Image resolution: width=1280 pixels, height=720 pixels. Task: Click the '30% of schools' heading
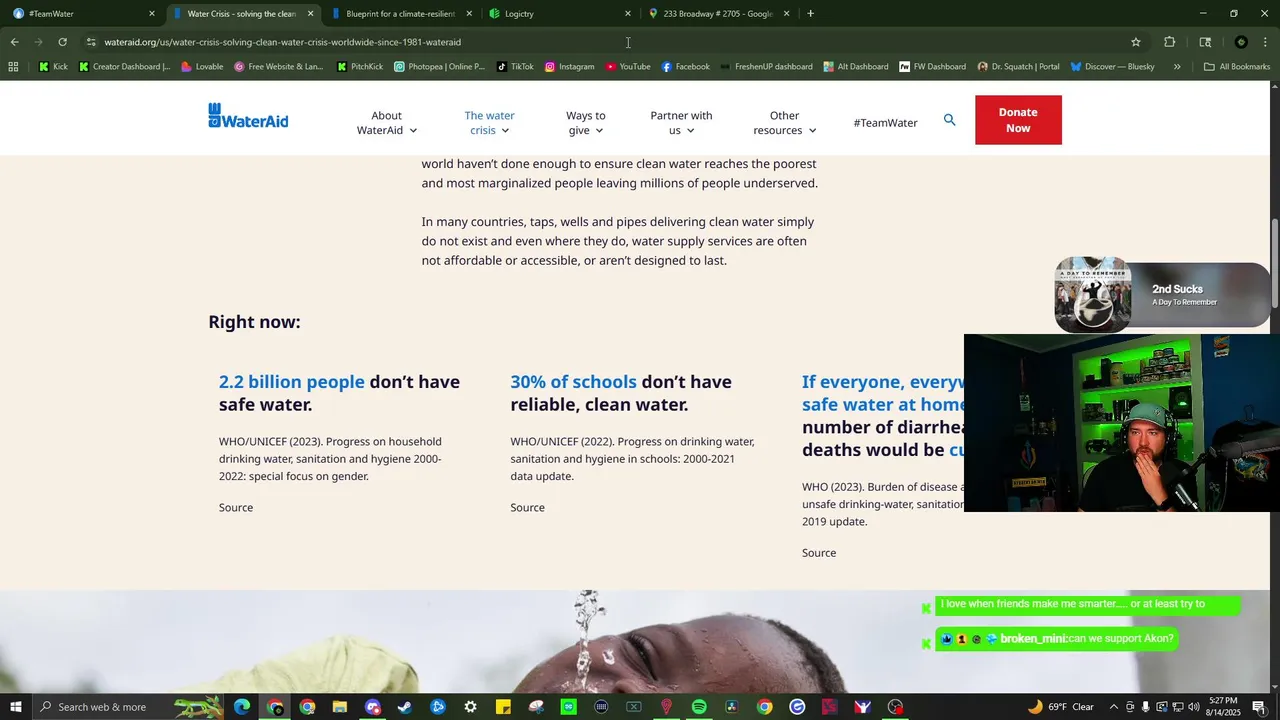573,382
